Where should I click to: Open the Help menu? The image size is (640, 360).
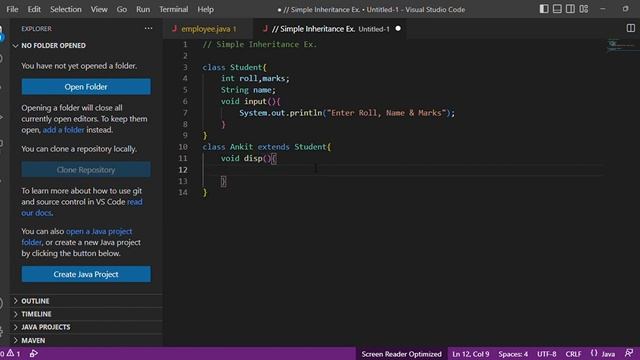pyautogui.click(x=205, y=9)
